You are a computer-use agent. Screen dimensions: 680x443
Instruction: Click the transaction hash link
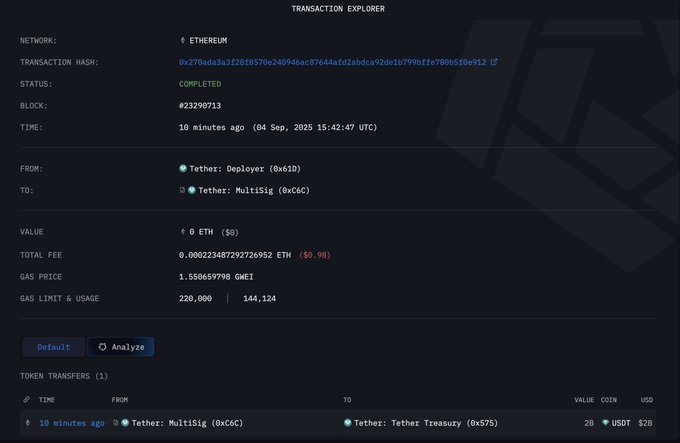tap(332, 62)
